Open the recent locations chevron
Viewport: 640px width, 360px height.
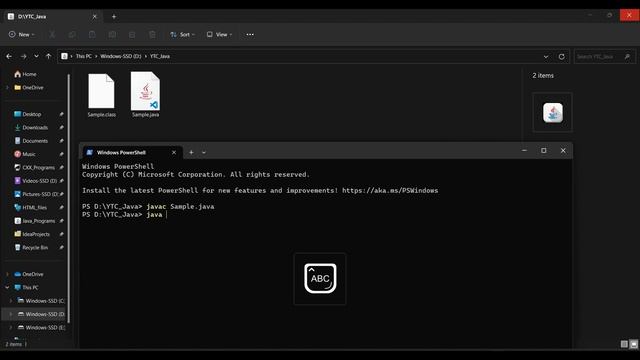click(x=36, y=56)
